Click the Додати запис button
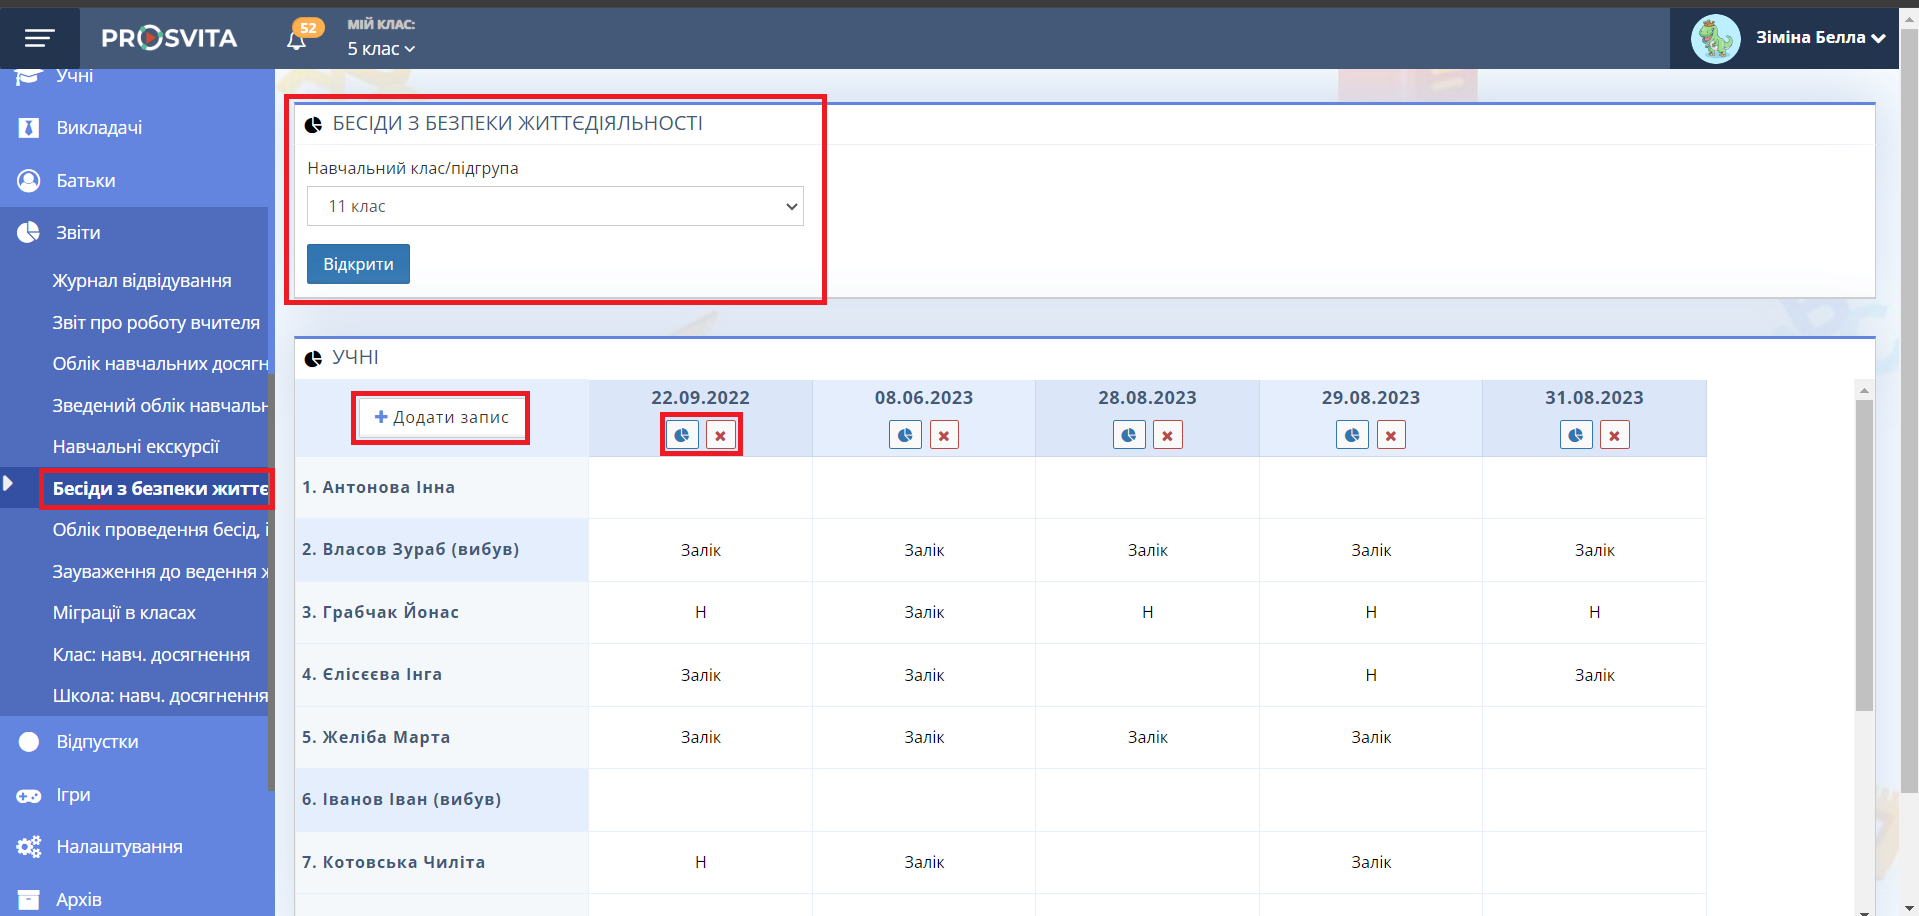The image size is (1919, 916). coord(441,417)
